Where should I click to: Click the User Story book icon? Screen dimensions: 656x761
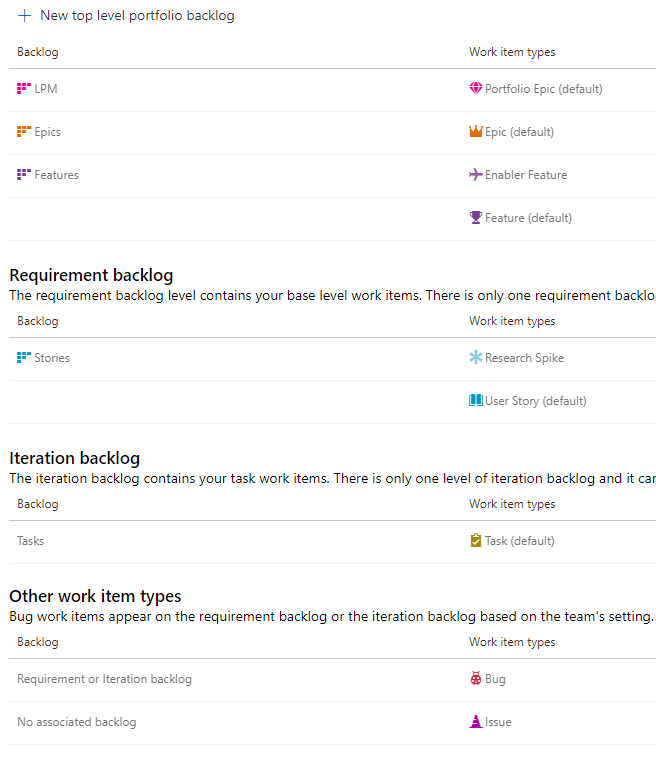[476, 400]
